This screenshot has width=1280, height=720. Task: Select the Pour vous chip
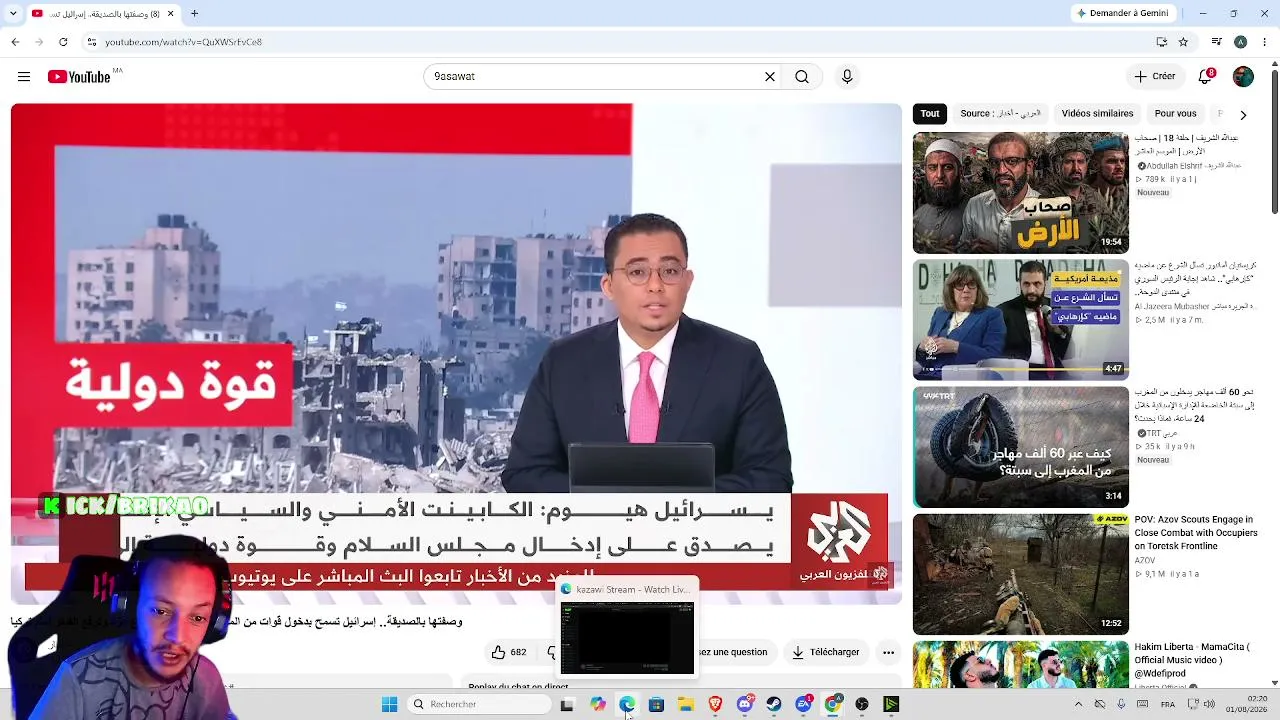1175,114
